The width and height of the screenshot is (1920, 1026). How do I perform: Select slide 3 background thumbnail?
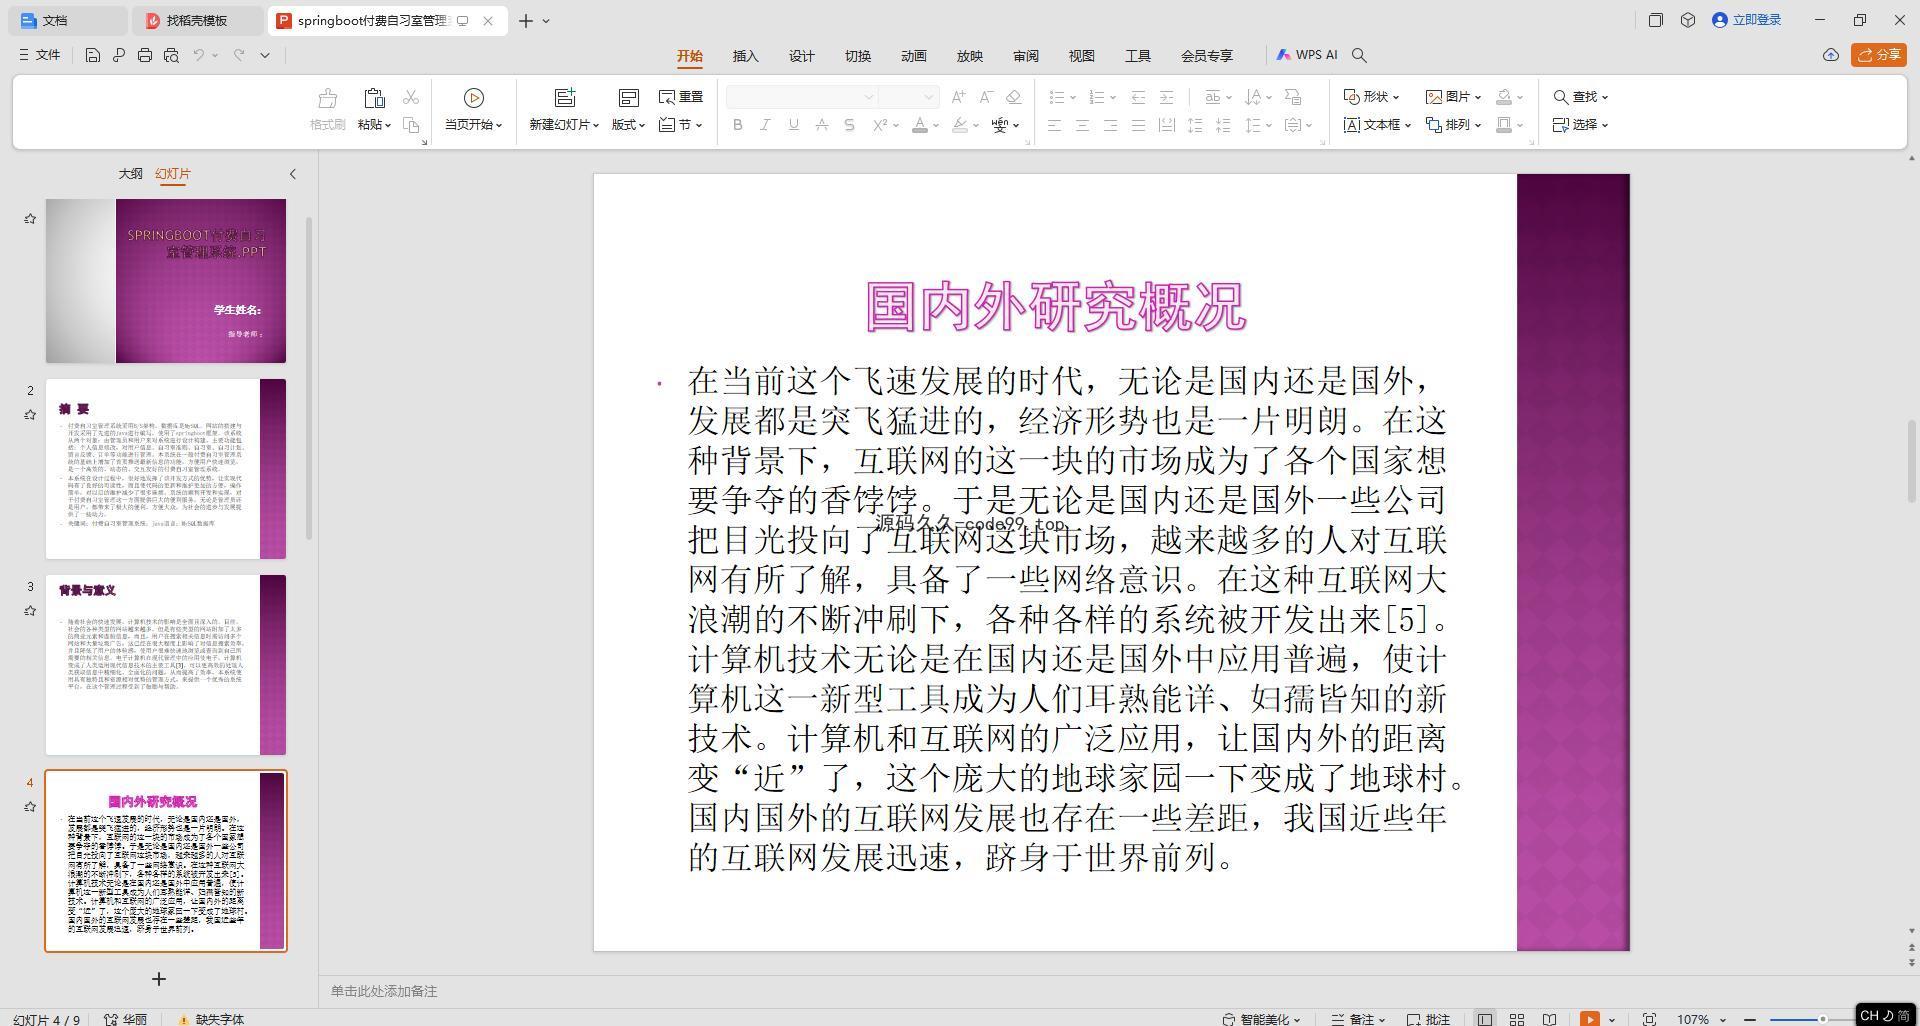click(166, 665)
